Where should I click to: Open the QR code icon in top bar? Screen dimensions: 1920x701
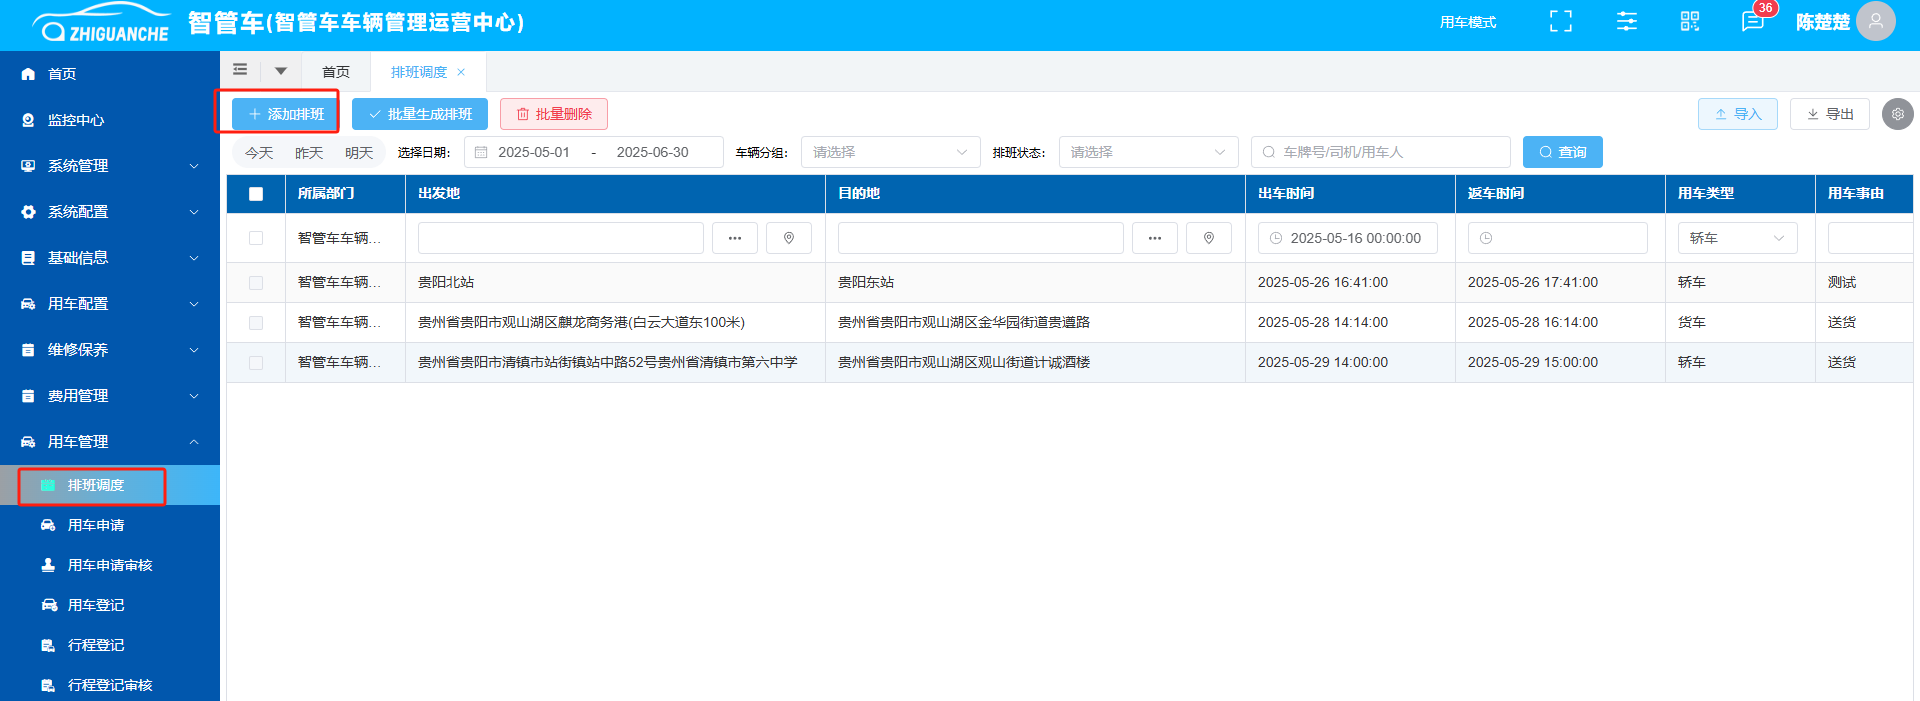tap(1690, 22)
